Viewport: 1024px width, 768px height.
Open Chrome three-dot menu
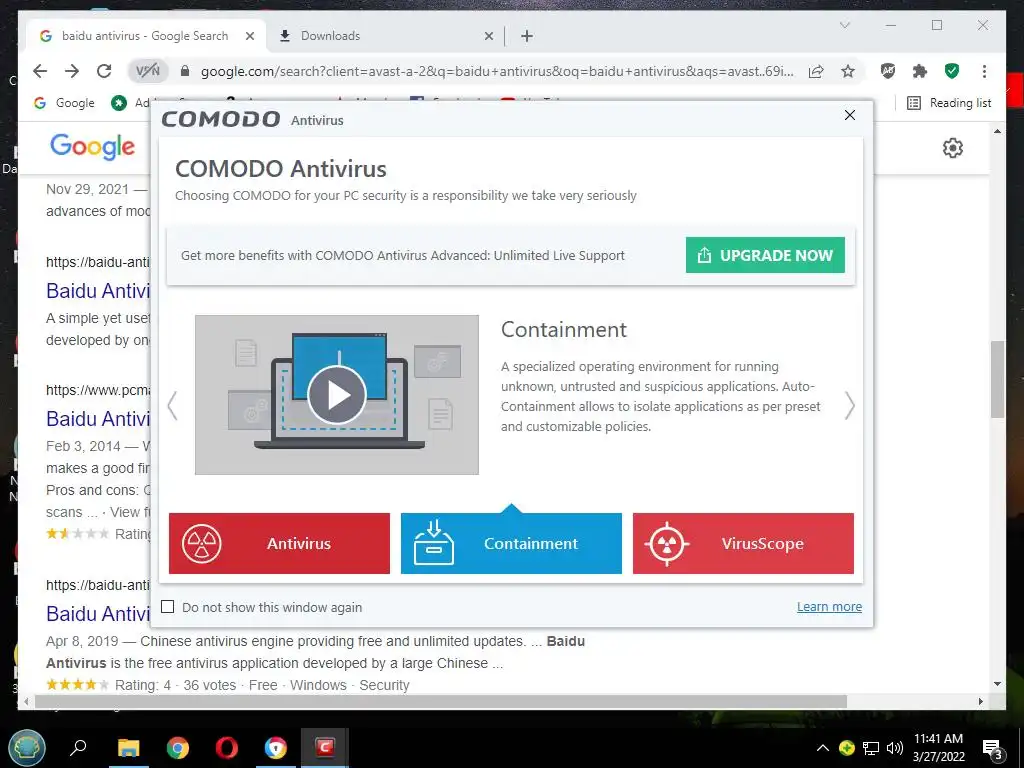pyautogui.click(x=984, y=71)
